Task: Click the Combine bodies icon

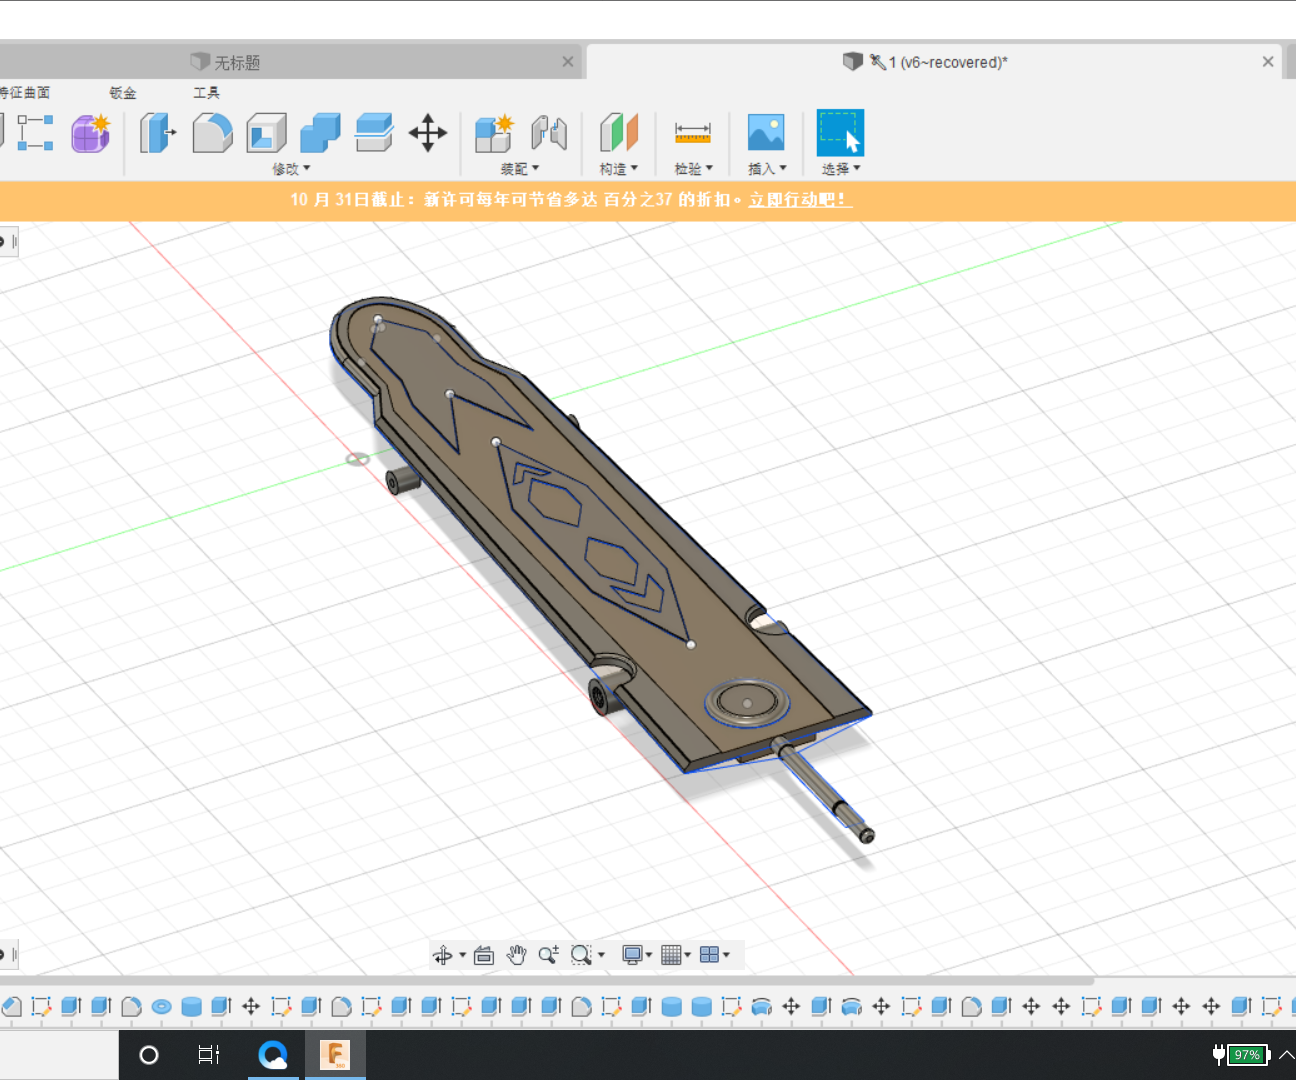Action: coord(320,132)
